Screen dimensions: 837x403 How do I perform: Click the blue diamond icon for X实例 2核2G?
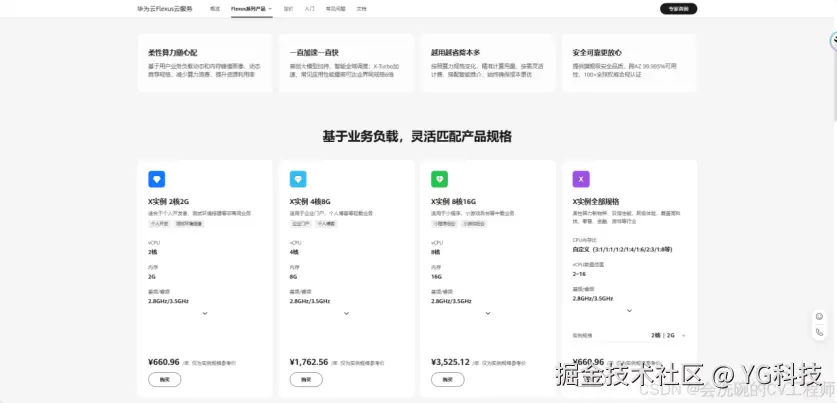(156, 179)
